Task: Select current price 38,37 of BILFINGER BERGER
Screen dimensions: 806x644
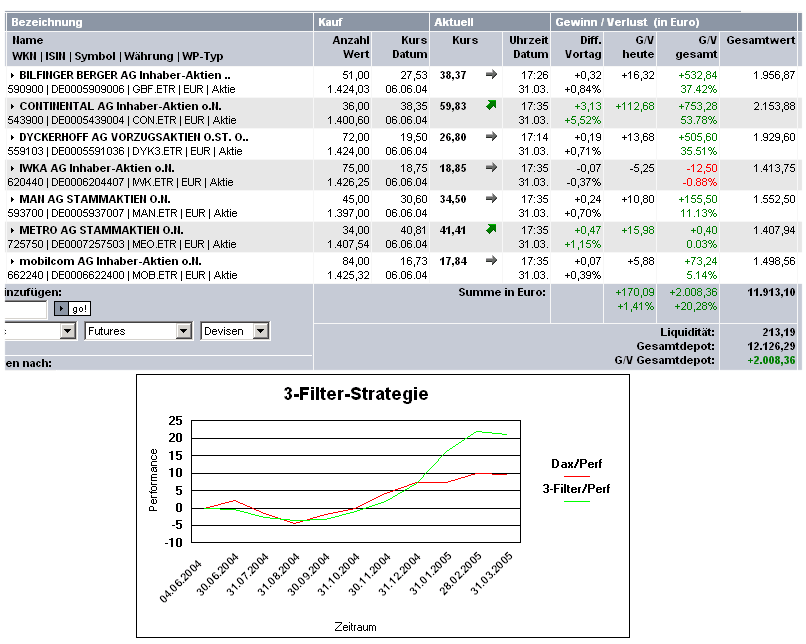Action: pyautogui.click(x=453, y=75)
